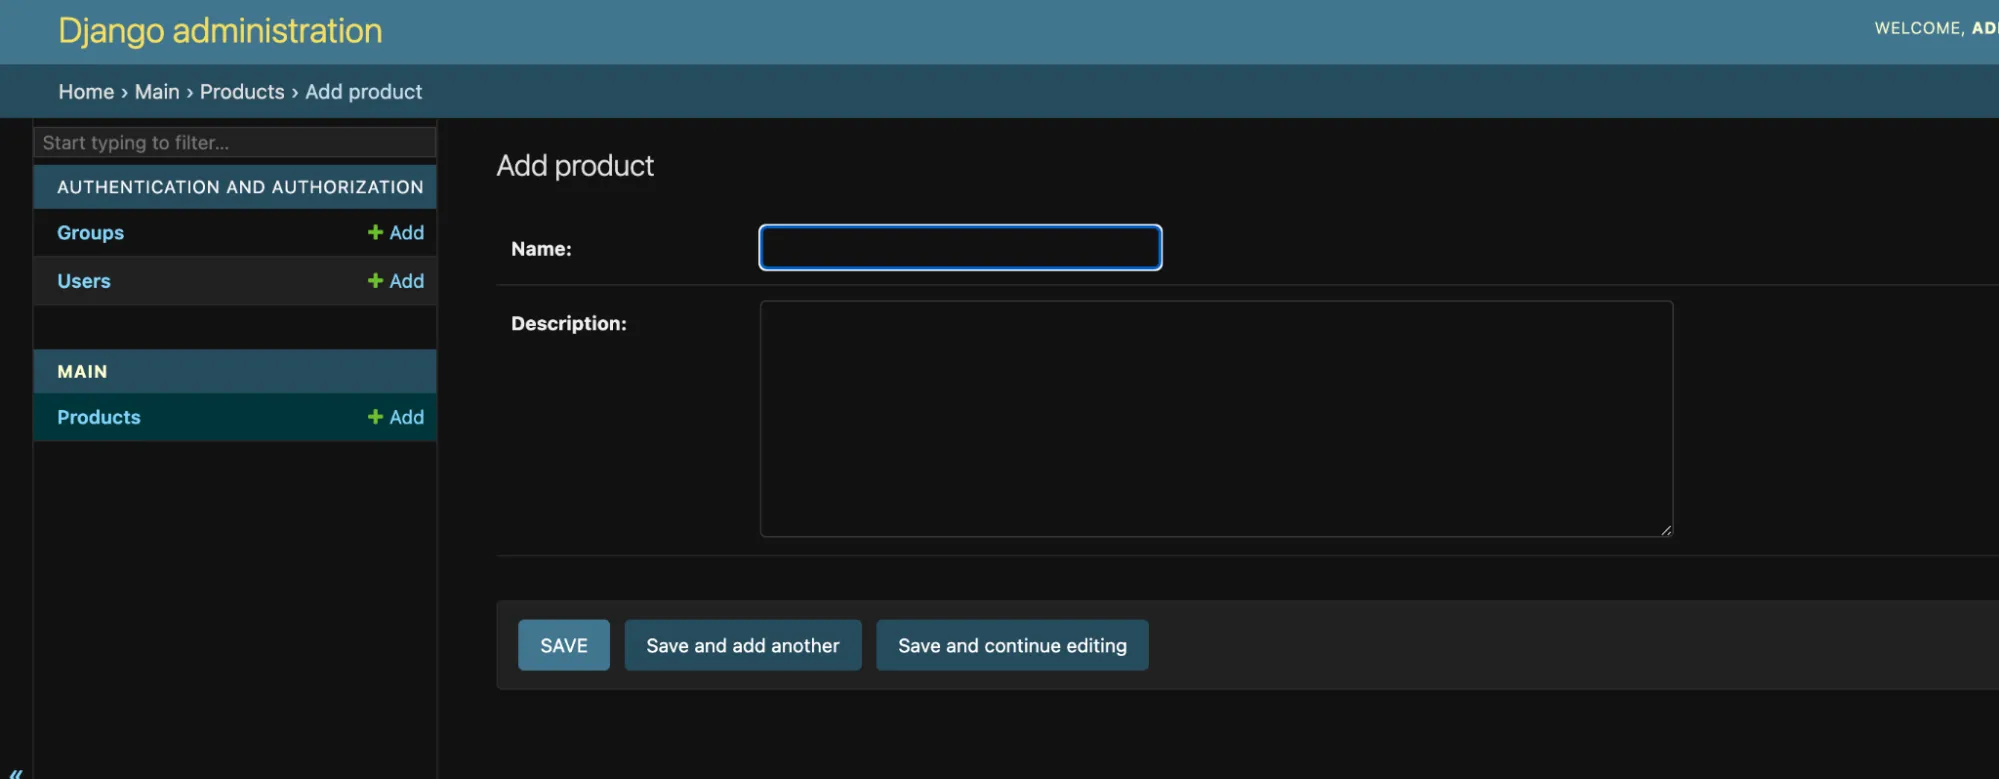Open the MAIN app section header
Screen dimensions: 1999x779
click(x=82, y=371)
